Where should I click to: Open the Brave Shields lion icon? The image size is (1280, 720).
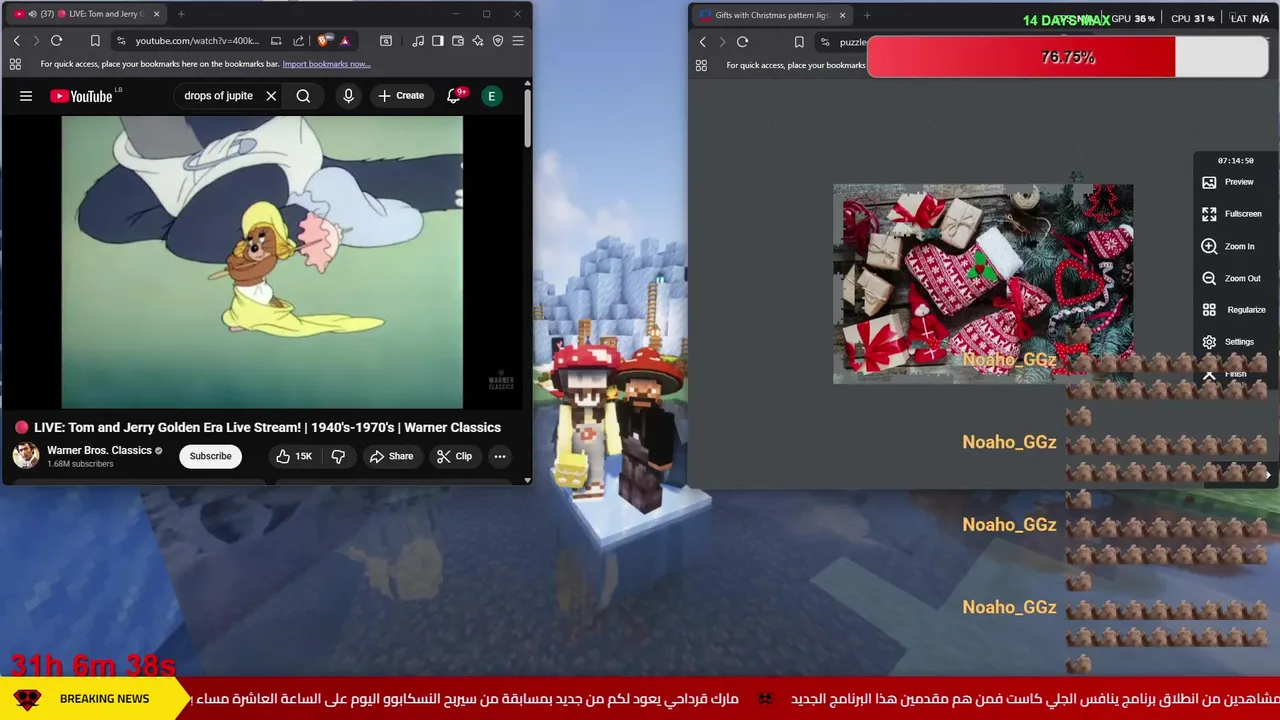(x=323, y=41)
